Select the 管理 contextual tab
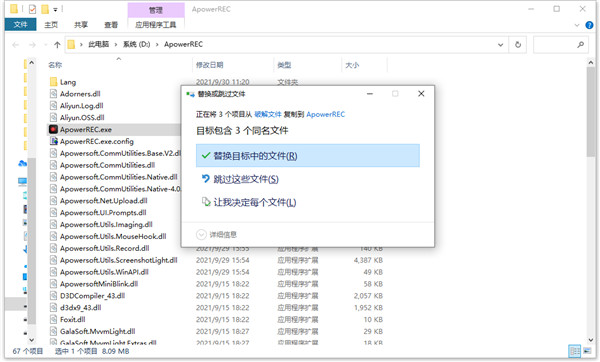 [x=156, y=10]
